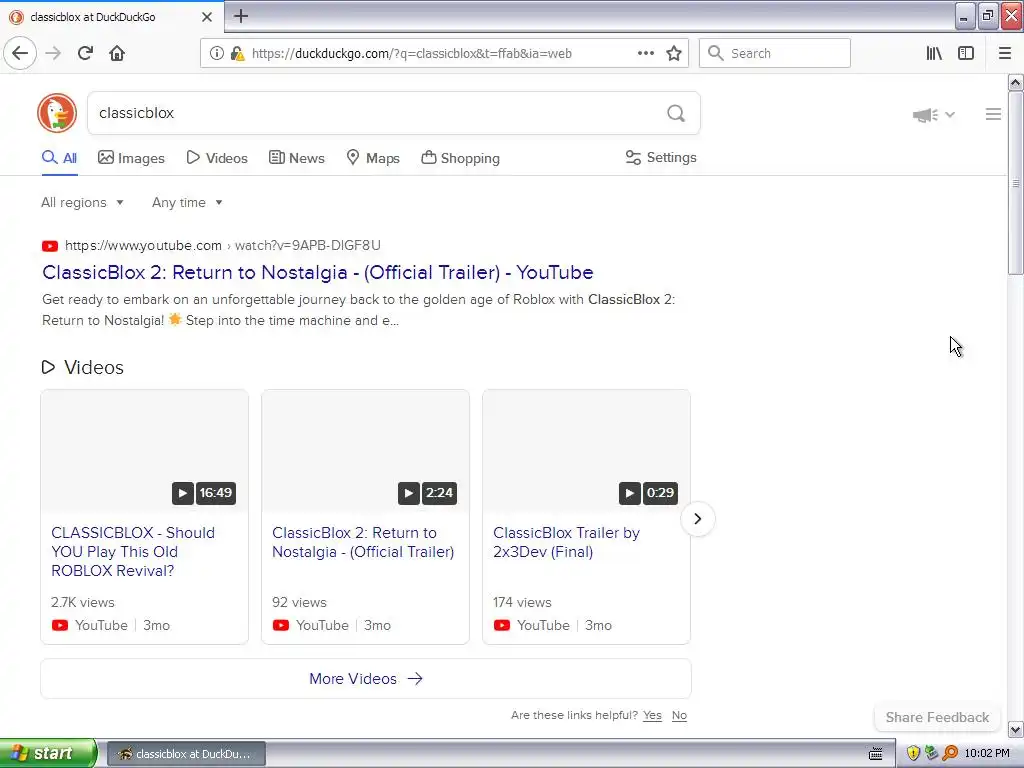This screenshot has width=1024, height=768.
Task: Click the DuckDuckGo duck logo
Action: pyautogui.click(x=57, y=113)
